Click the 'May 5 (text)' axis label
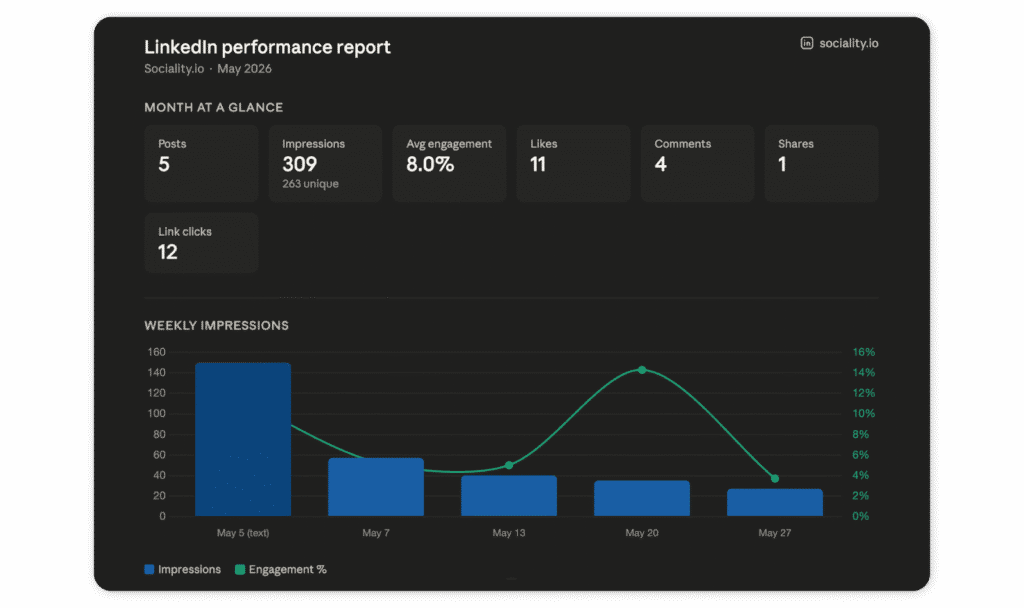The image size is (1024, 608). 243,533
